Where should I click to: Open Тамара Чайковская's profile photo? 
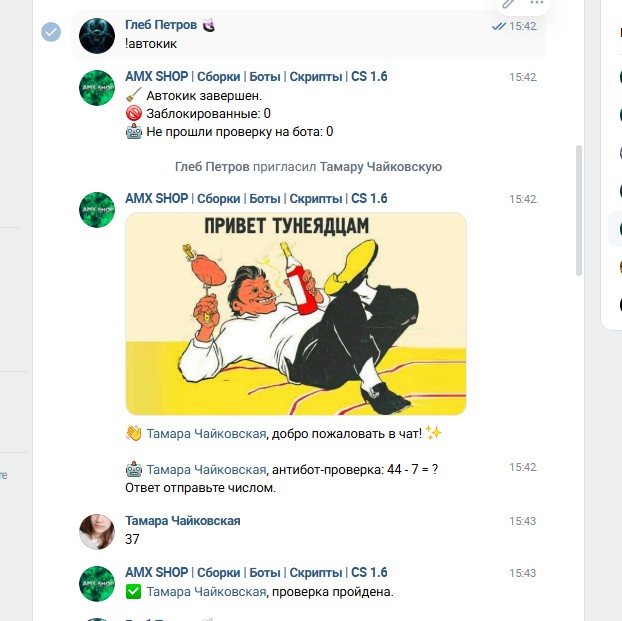97,532
